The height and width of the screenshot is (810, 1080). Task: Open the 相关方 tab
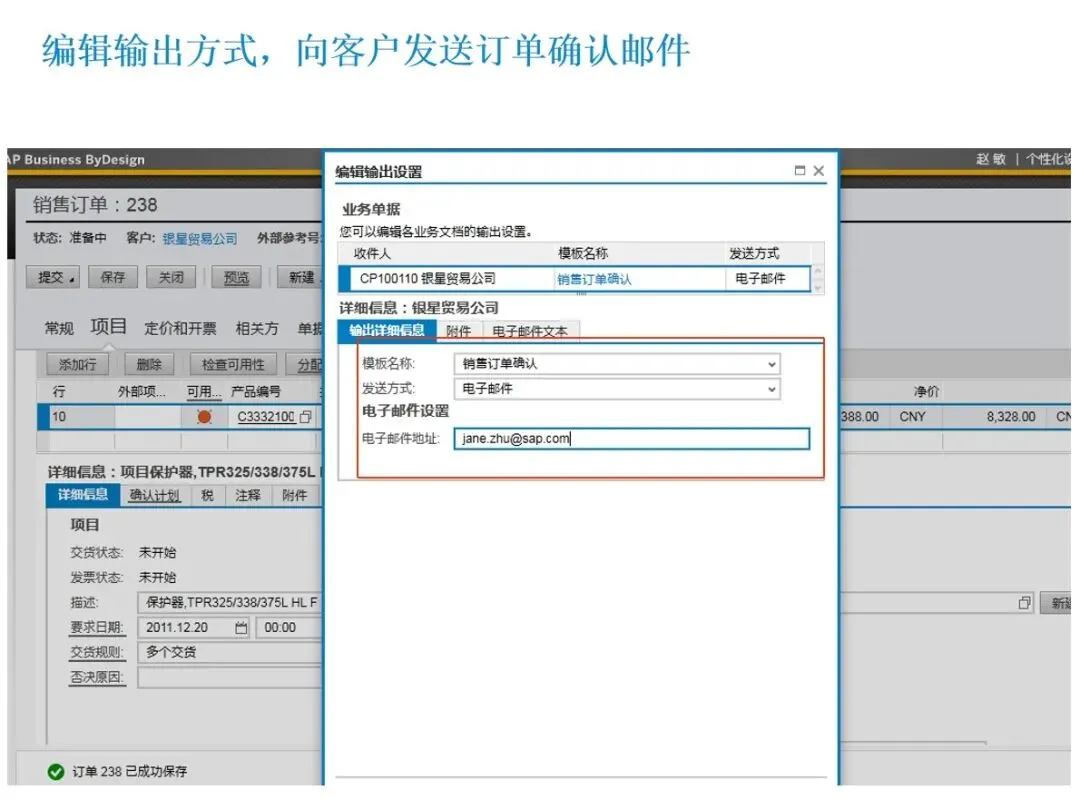coord(257,329)
